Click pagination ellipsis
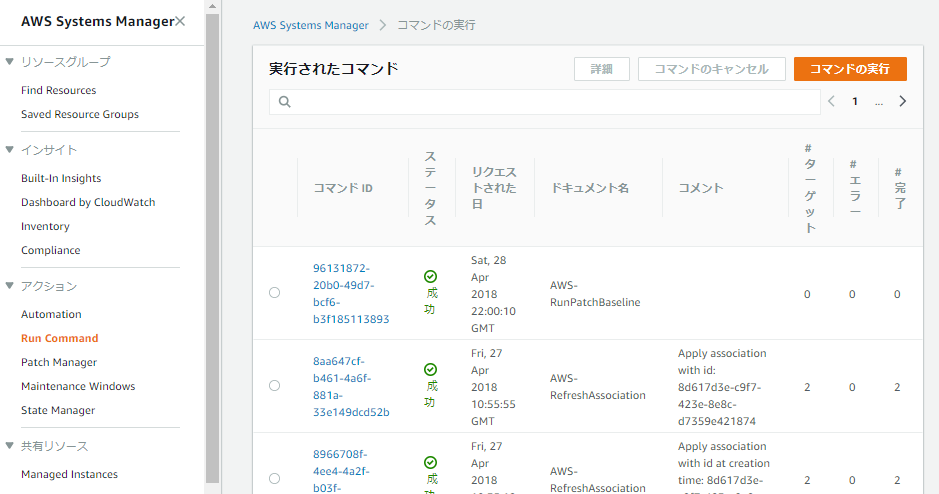 click(879, 103)
